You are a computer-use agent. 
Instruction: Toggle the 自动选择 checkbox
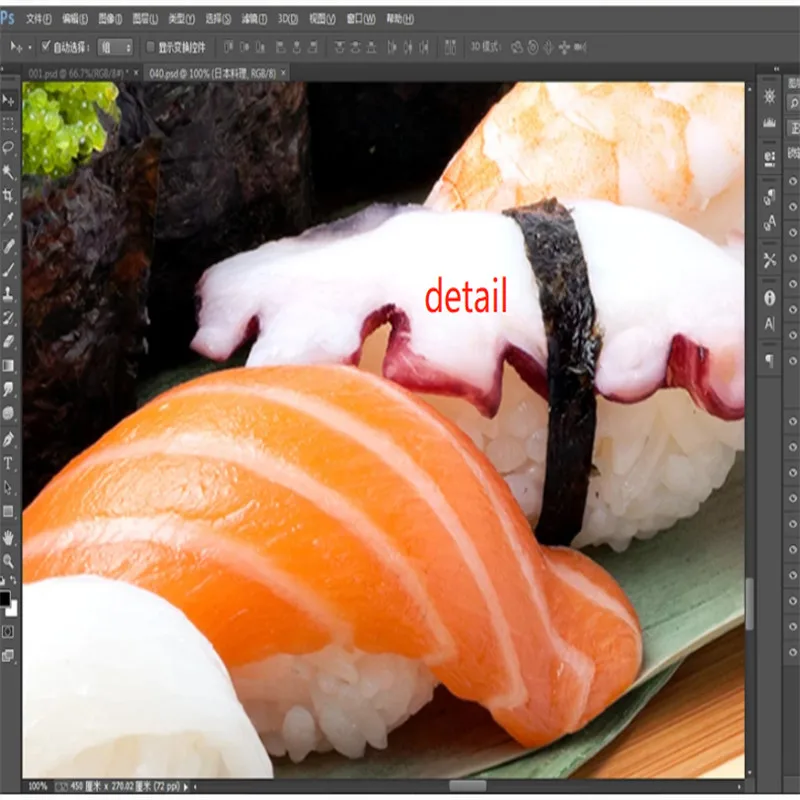pyautogui.click(x=46, y=46)
